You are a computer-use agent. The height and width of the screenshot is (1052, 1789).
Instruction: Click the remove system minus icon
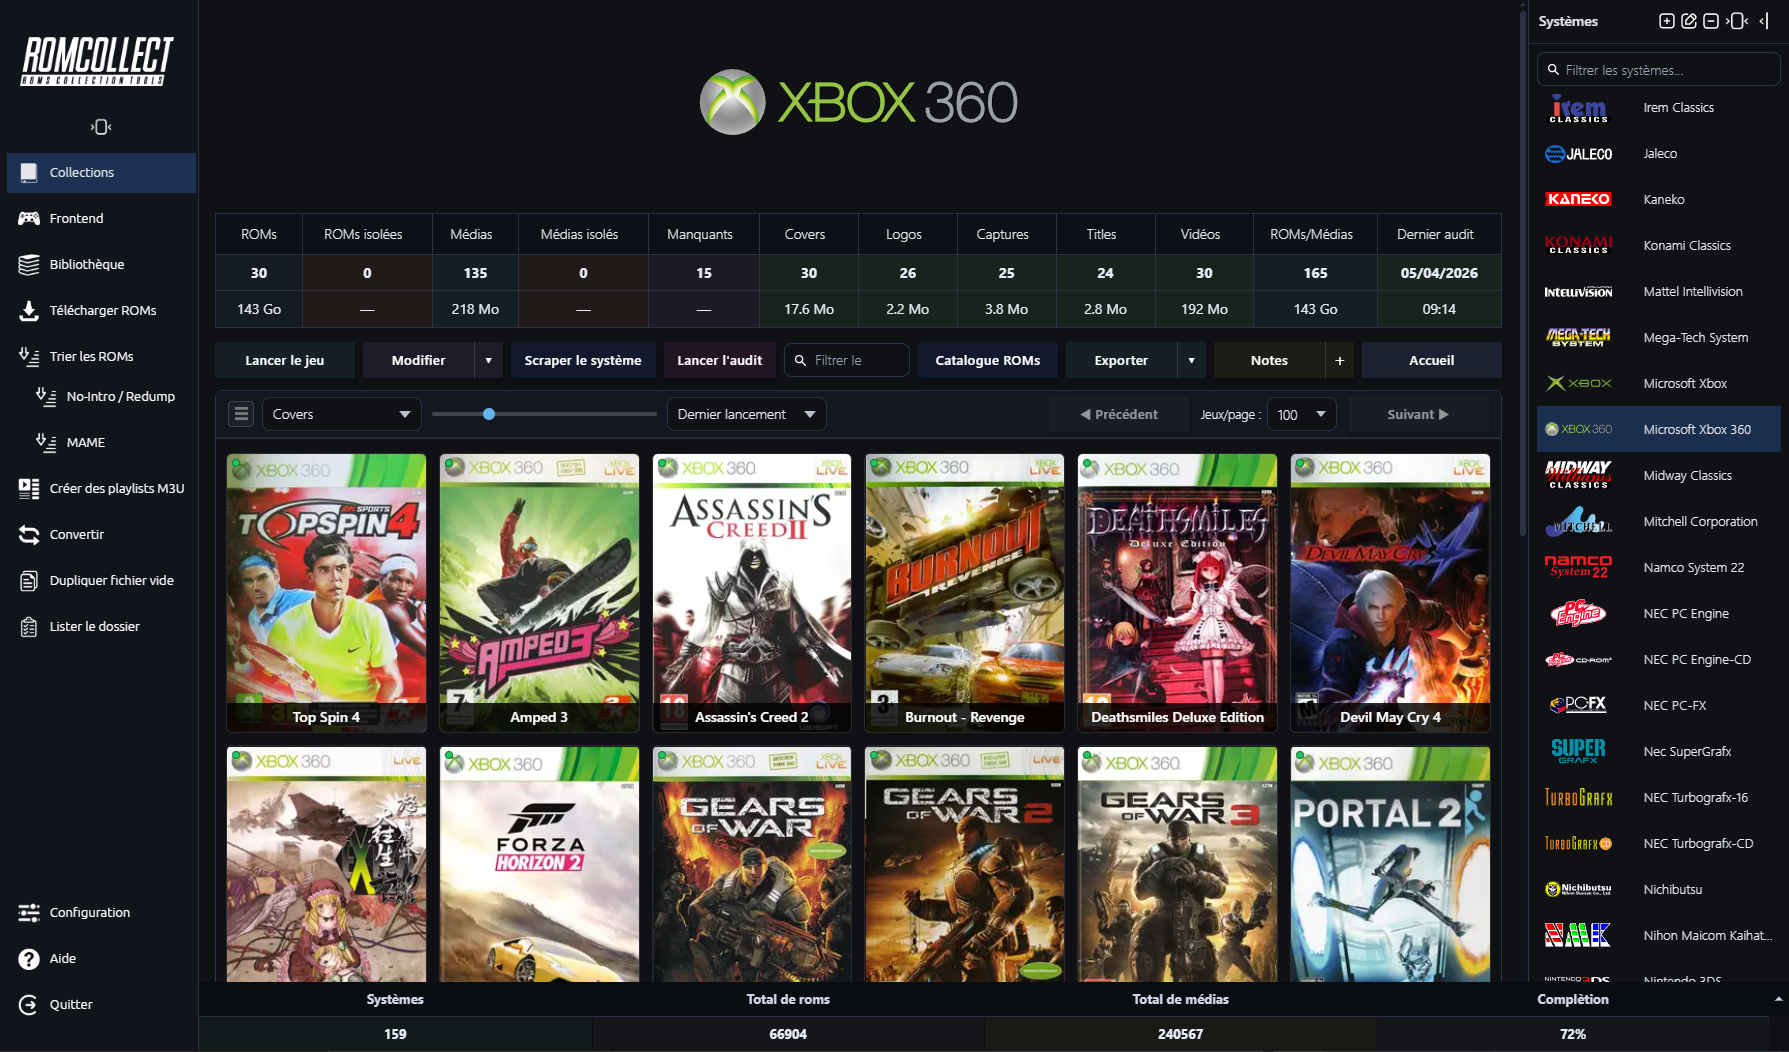click(1711, 21)
